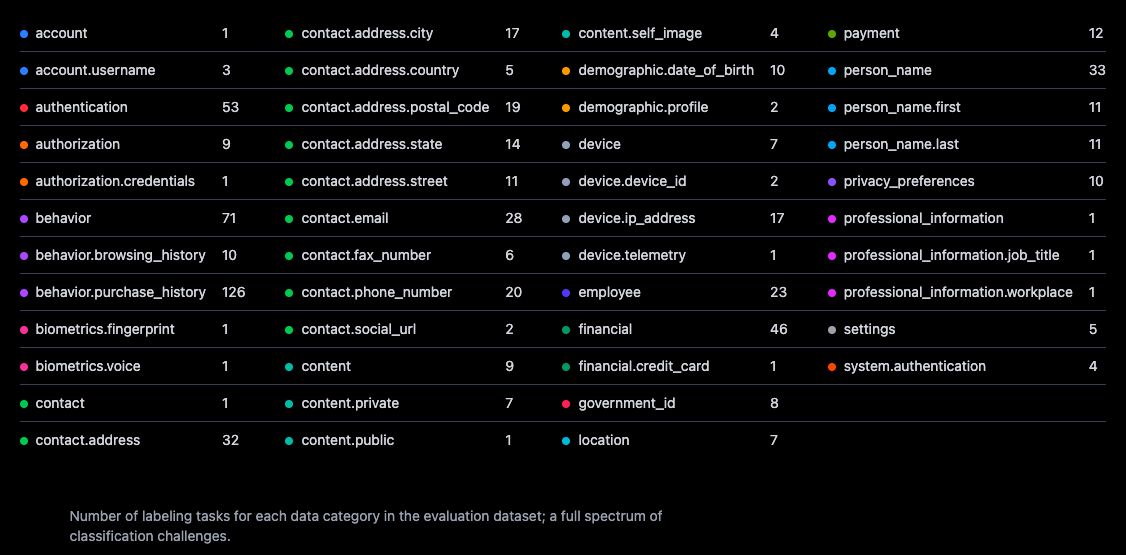Screen dimensions: 1126x555
Task: Select the 'behavior.browsing_history' entry
Action: [x=120, y=255]
